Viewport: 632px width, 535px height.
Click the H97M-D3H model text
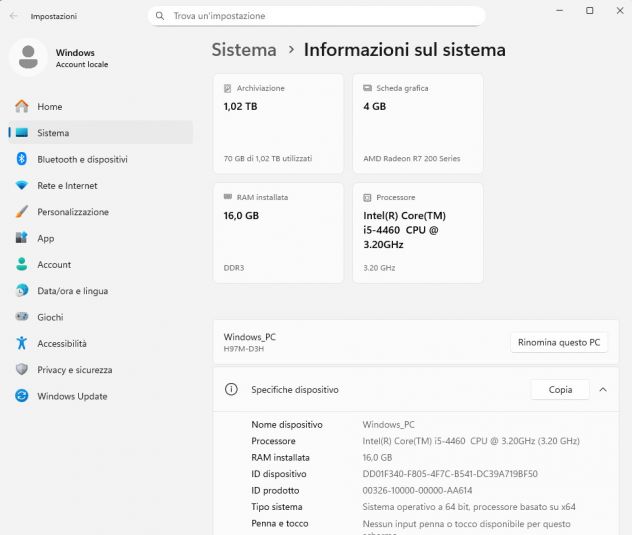click(244, 349)
